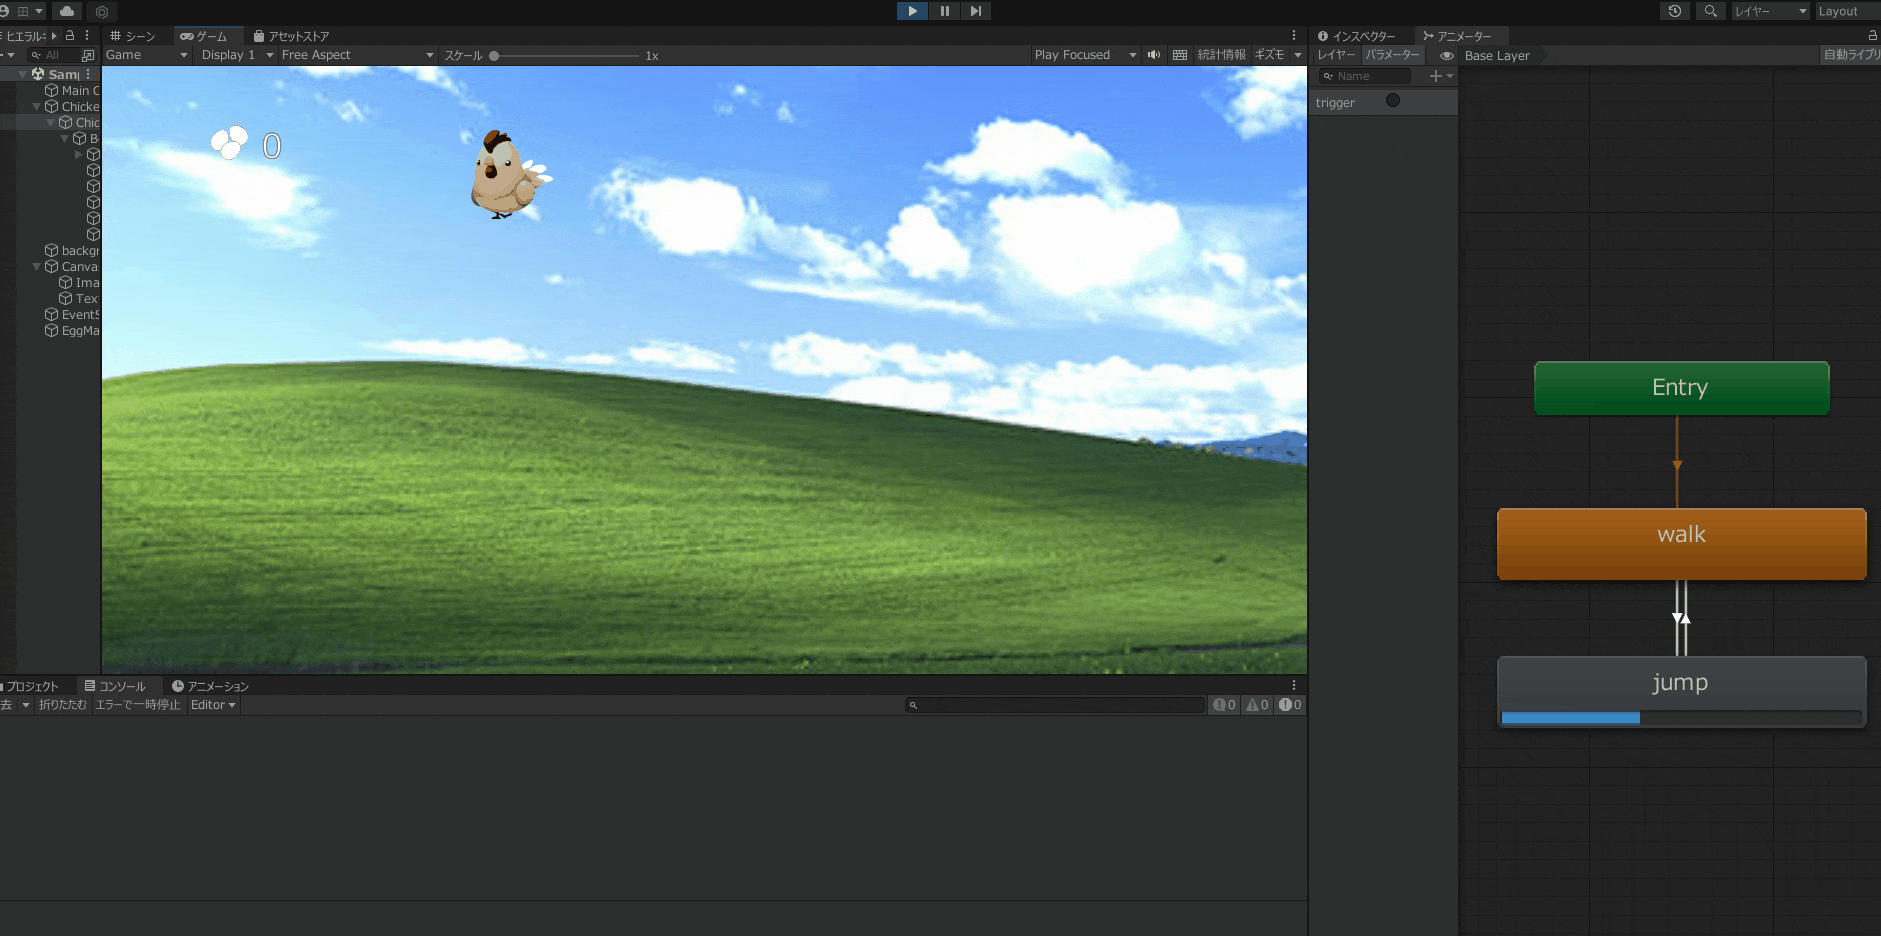Open the cloud services icon

click(x=67, y=11)
